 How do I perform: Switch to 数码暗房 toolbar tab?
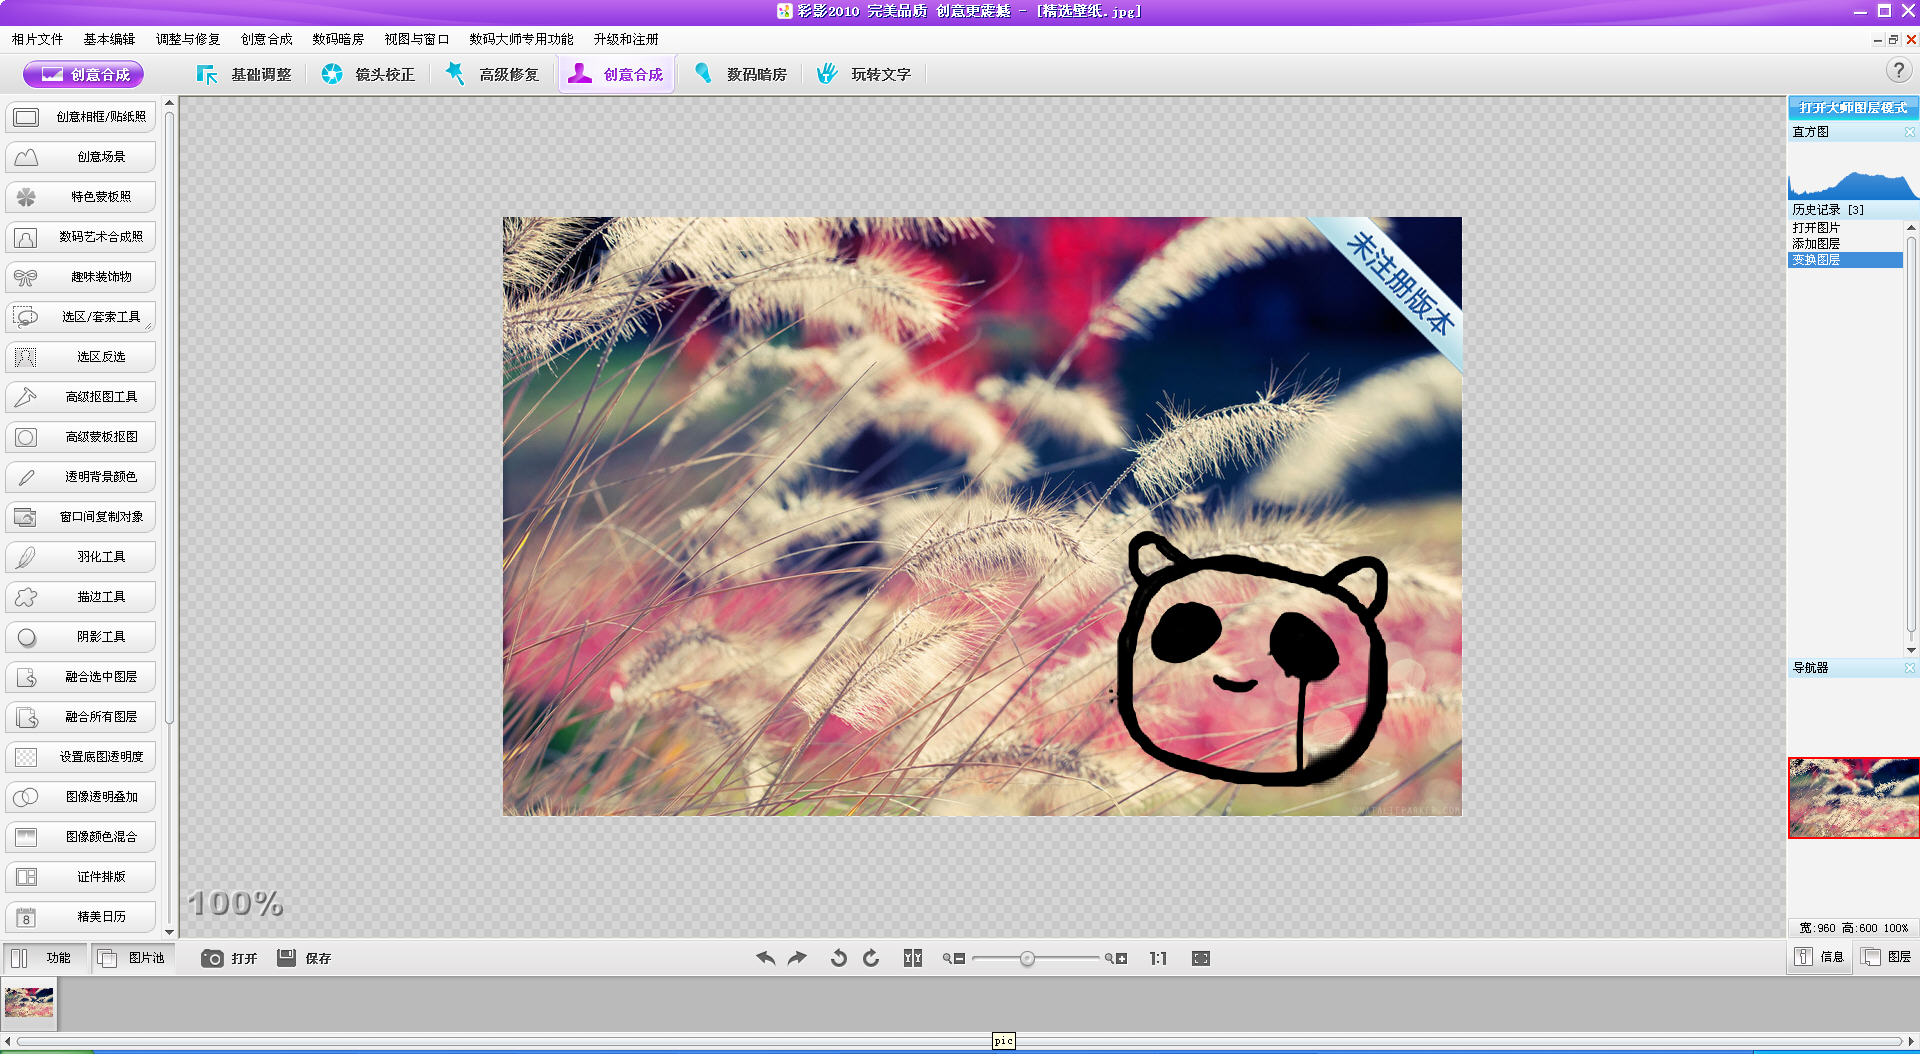pyautogui.click(x=741, y=74)
